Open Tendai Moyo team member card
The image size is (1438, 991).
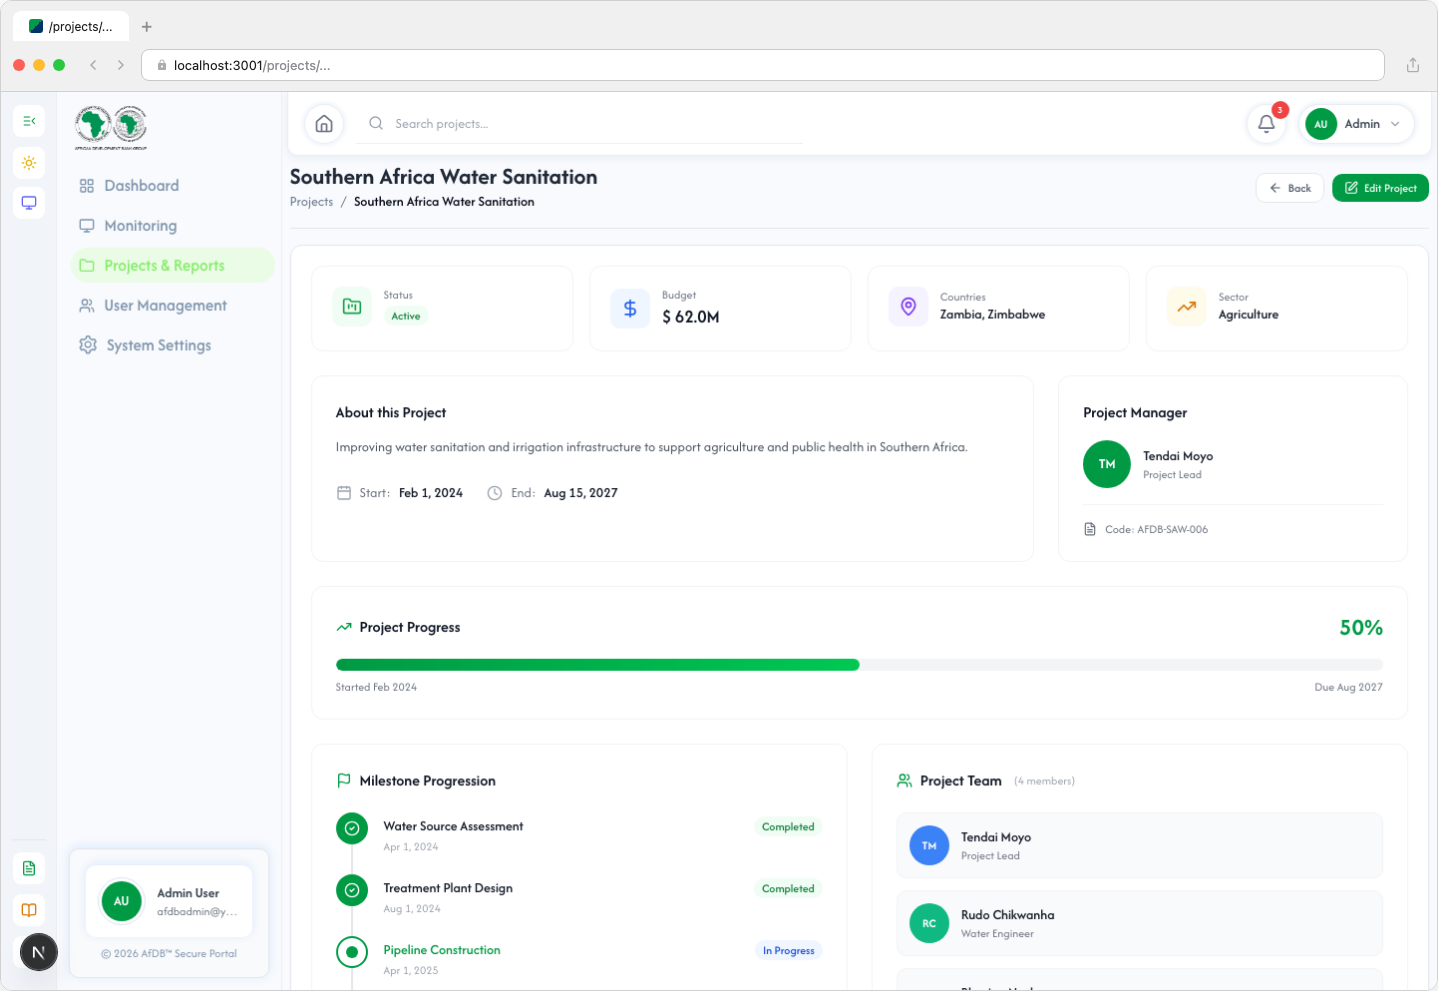[1140, 846]
